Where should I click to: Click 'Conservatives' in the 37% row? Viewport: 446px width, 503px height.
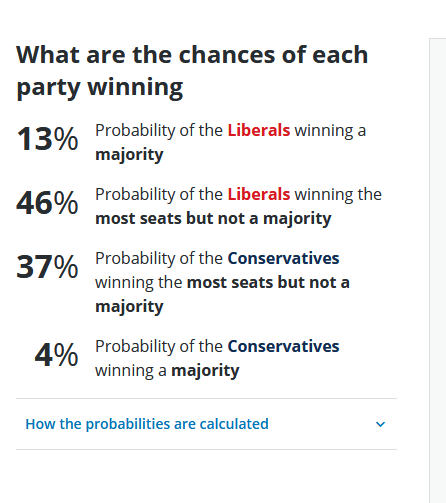283,258
